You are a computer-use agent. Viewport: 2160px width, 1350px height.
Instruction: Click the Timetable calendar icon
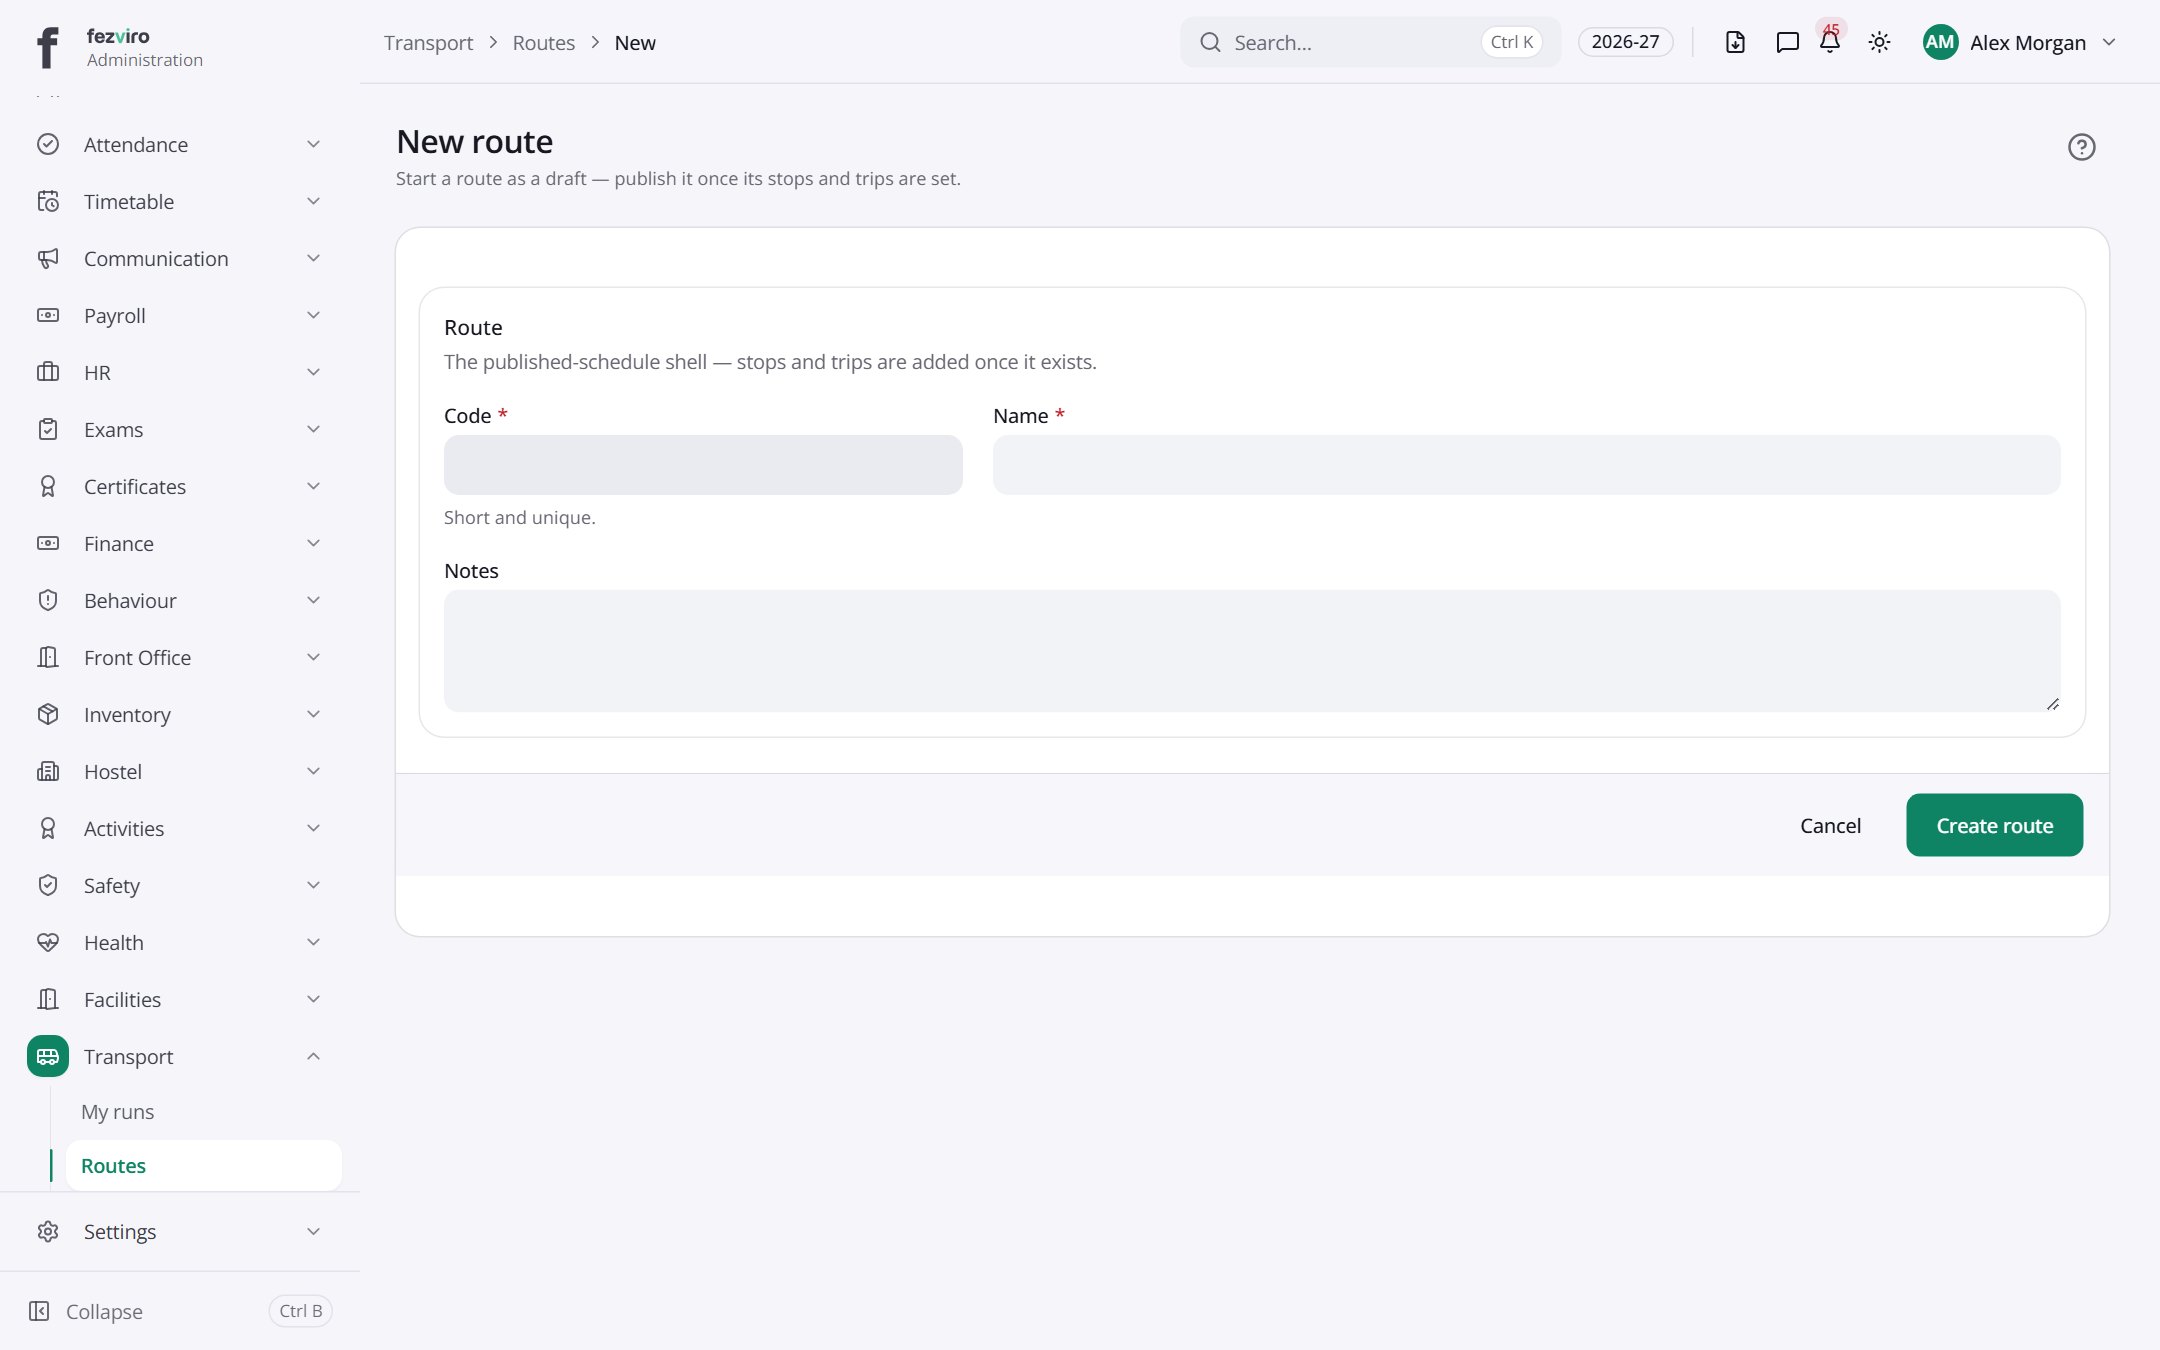click(x=48, y=201)
